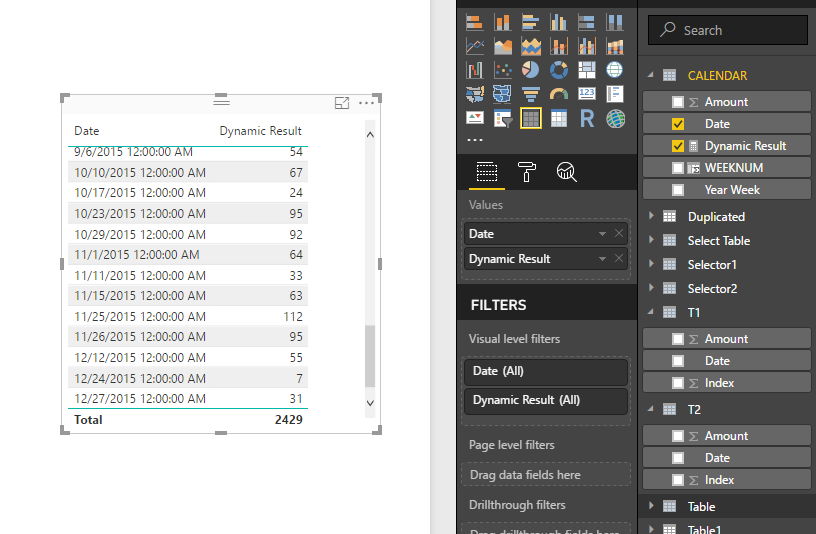Select the Line chart visualization

point(475,46)
